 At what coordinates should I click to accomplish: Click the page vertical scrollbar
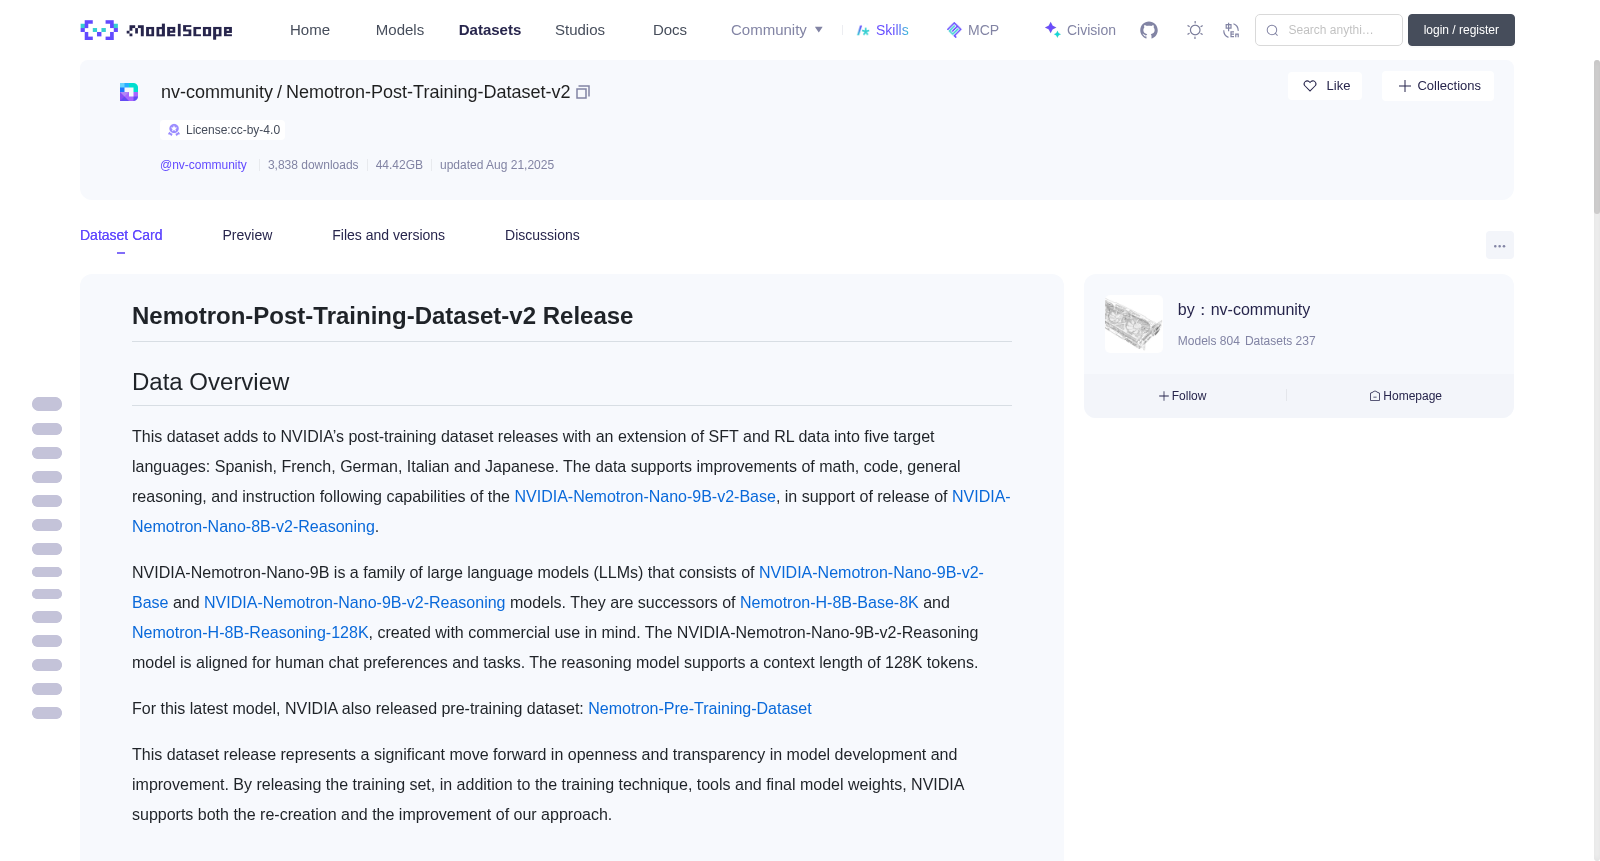point(1596,135)
